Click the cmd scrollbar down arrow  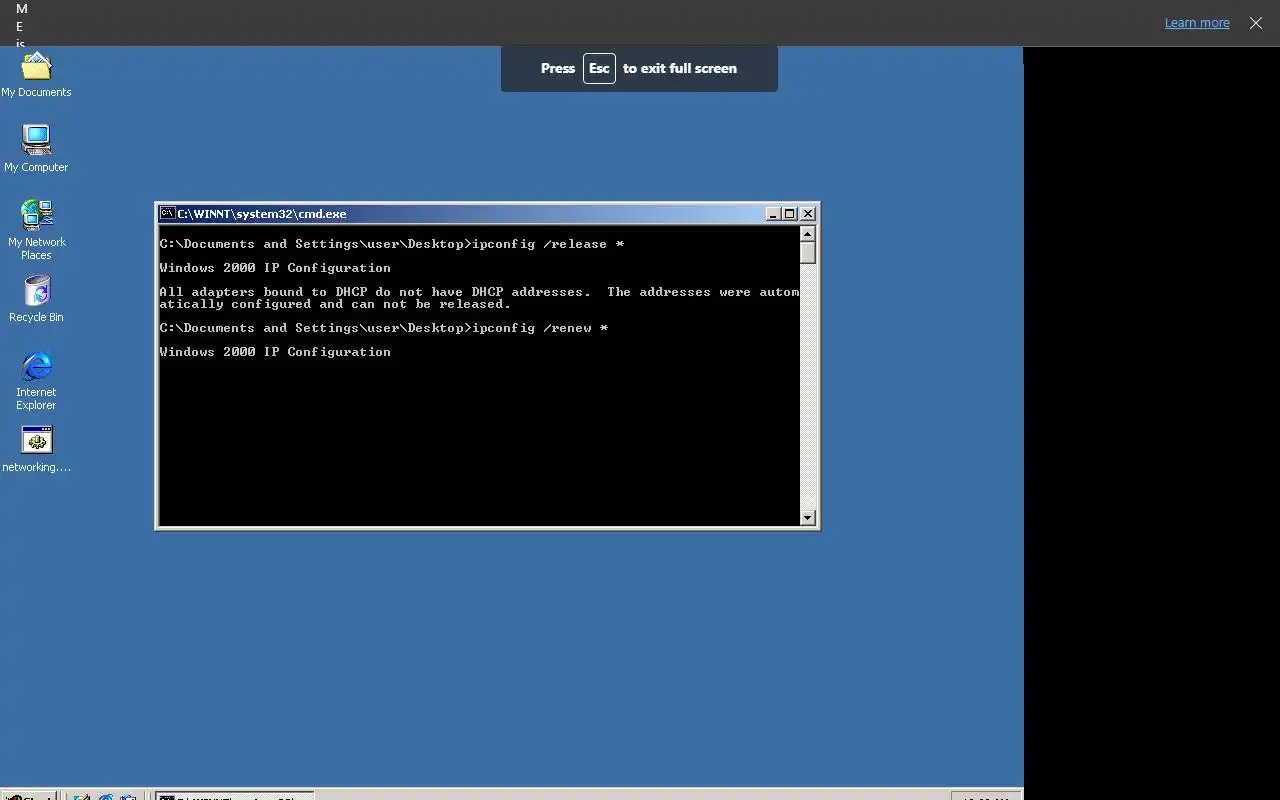(808, 518)
